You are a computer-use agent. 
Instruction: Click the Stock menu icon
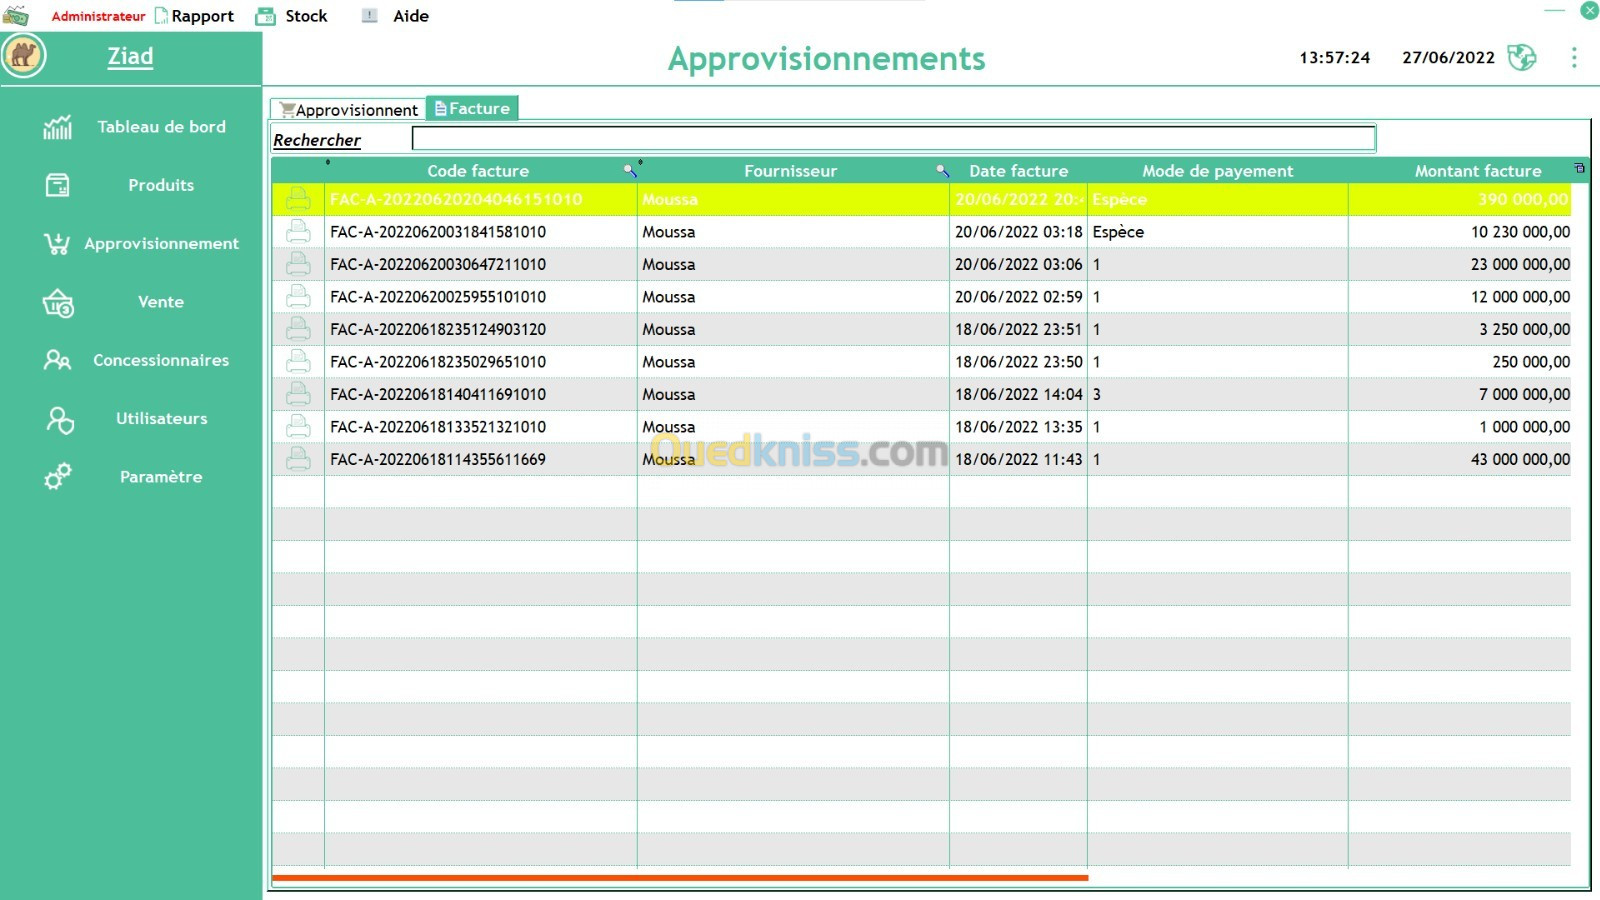265,16
